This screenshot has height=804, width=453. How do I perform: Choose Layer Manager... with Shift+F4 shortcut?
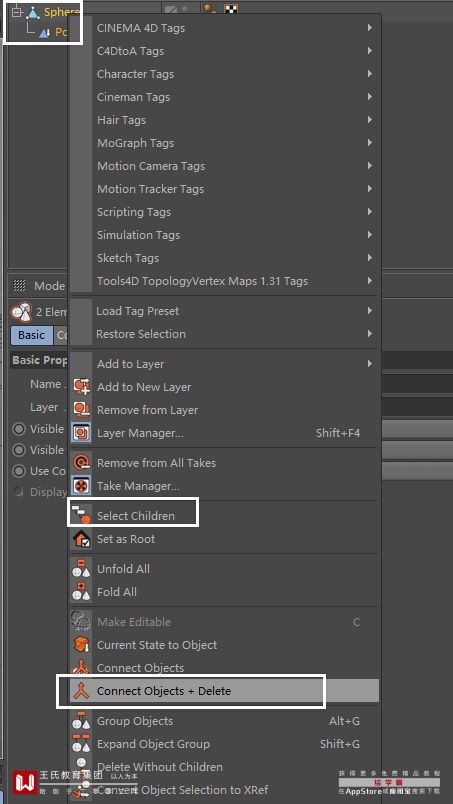point(225,433)
